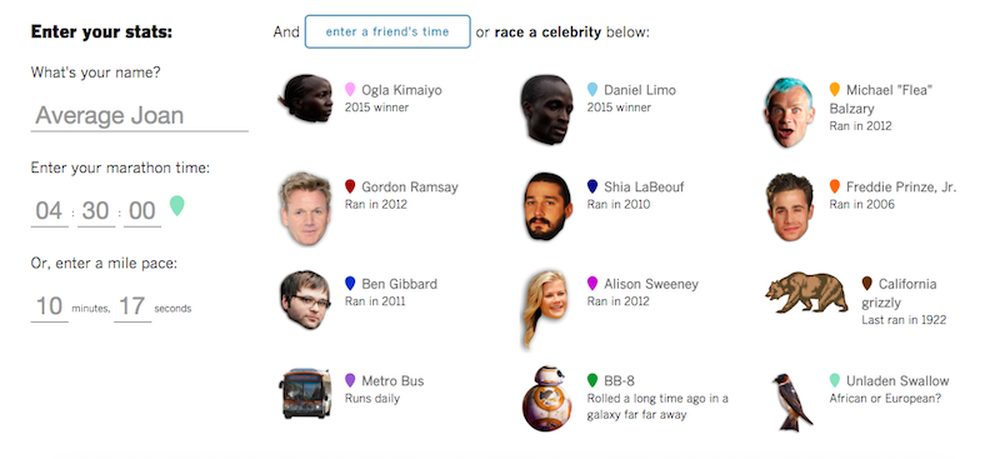Select Alison Sweeney's name
Viewport: 1000px width, 459px height.
click(651, 284)
